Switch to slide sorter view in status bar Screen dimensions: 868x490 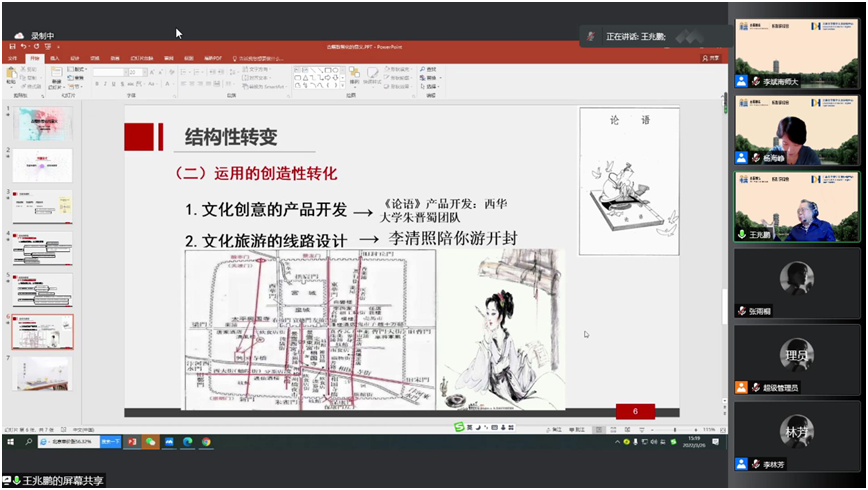tap(613, 430)
